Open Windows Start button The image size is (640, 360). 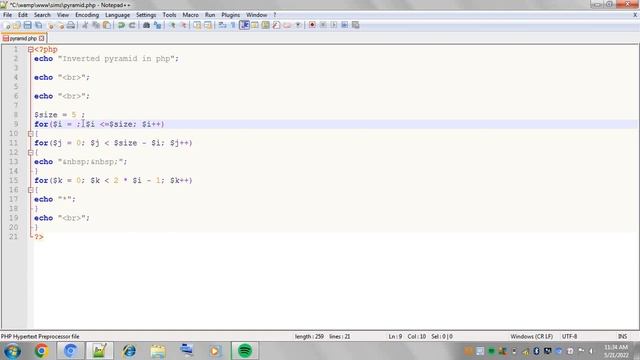click(x=12, y=351)
